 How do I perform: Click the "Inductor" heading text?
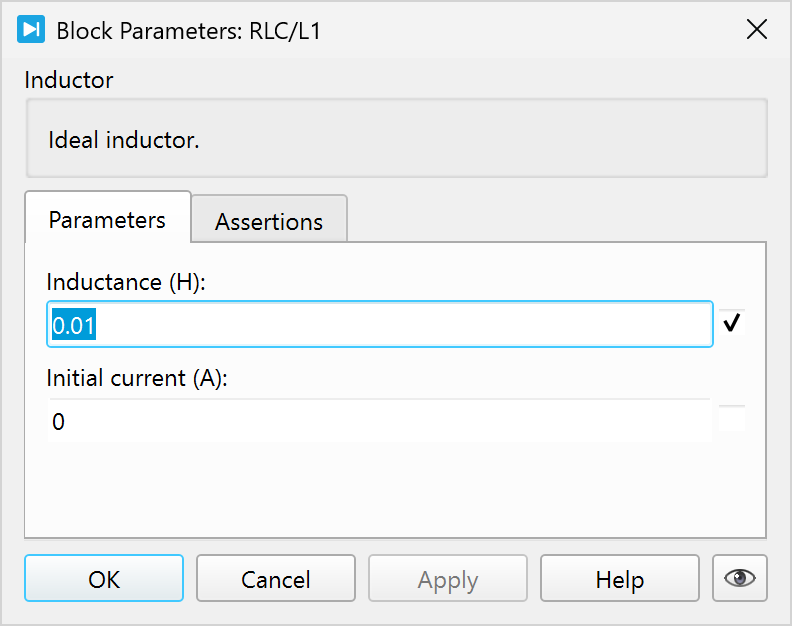[x=69, y=80]
